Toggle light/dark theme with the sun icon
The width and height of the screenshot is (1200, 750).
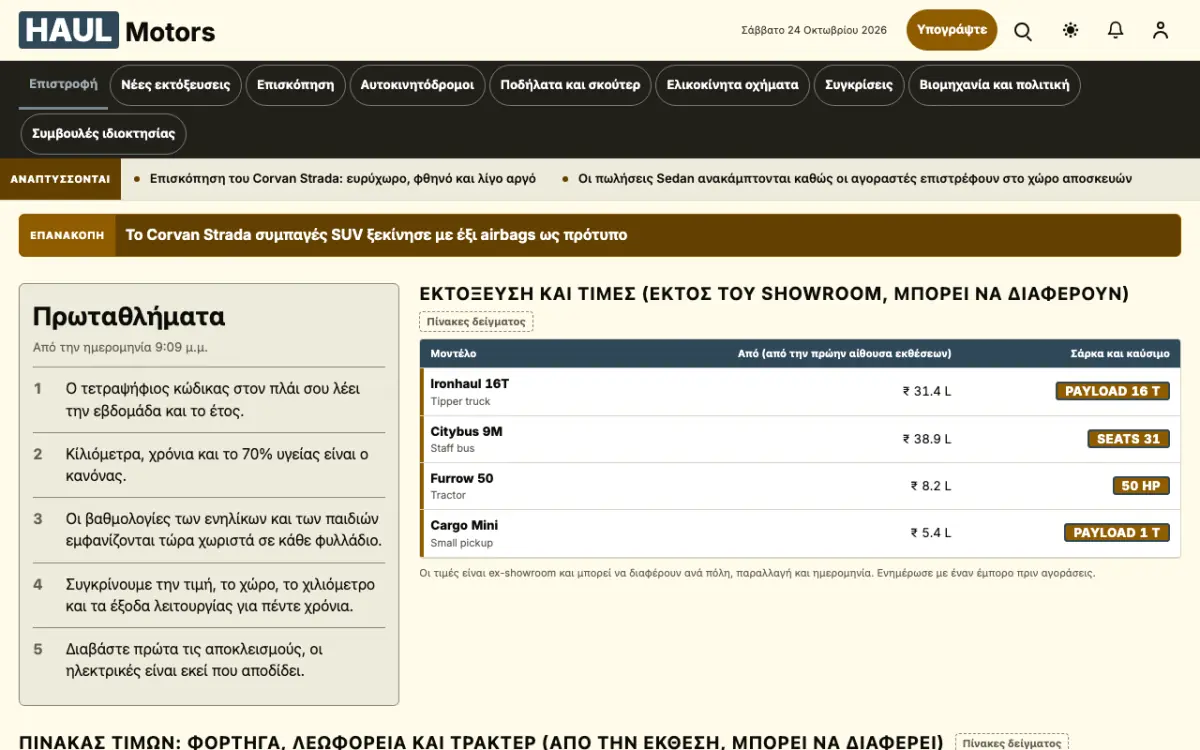(x=1071, y=30)
